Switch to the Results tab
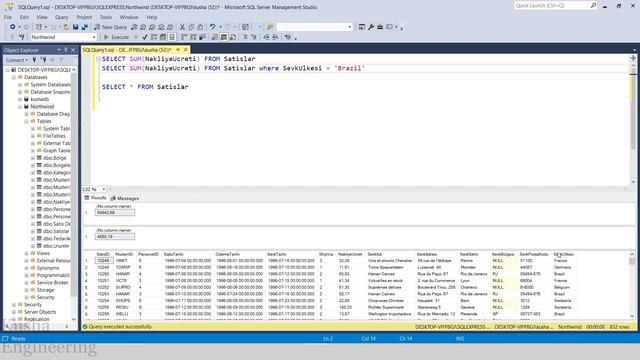This screenshot has width=640, height=360. (96, 198)
